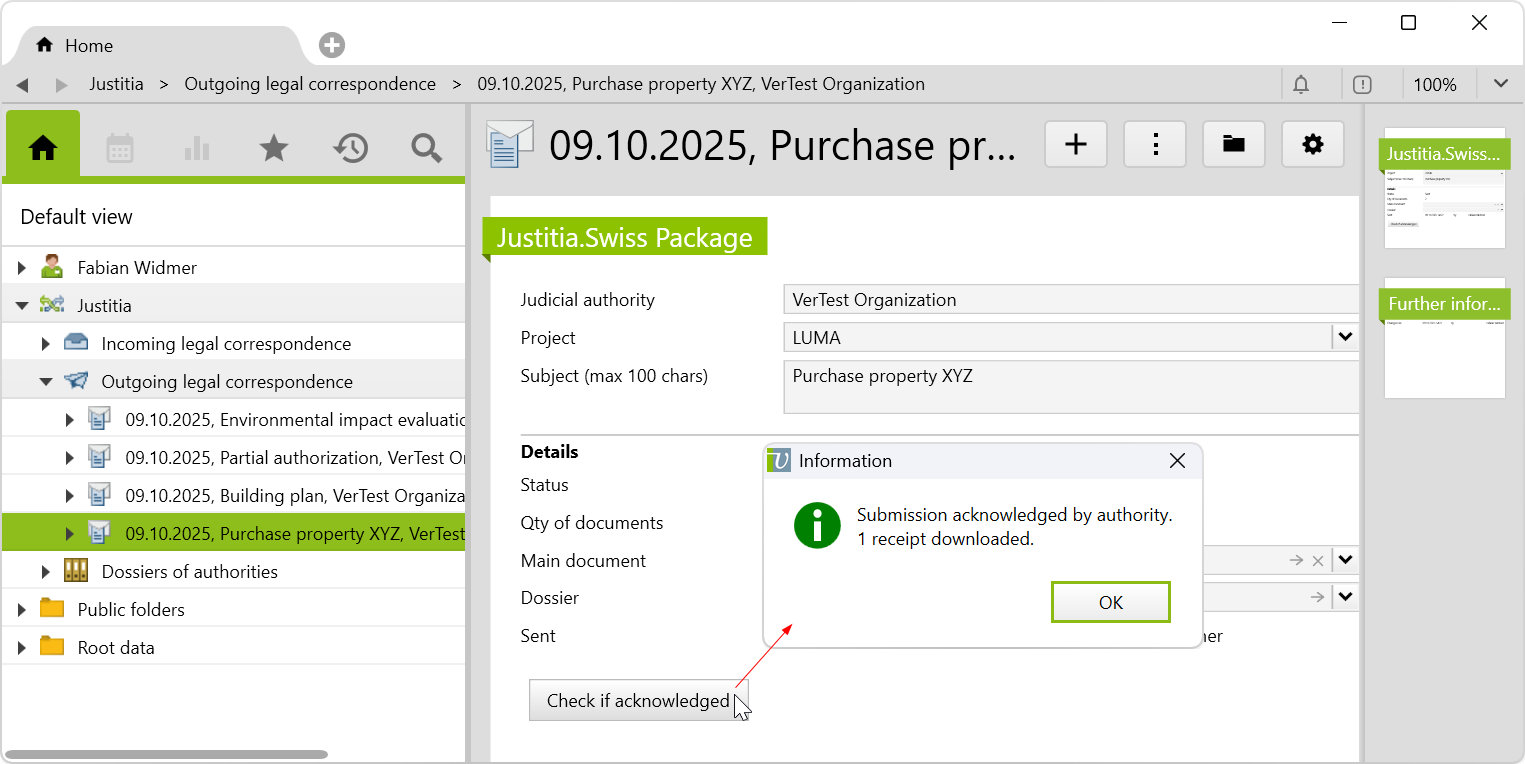Open the calendar view icon in sidebar
This screenshot has height=764, width=1525.
pyautogui.click(x=120, y=148)
